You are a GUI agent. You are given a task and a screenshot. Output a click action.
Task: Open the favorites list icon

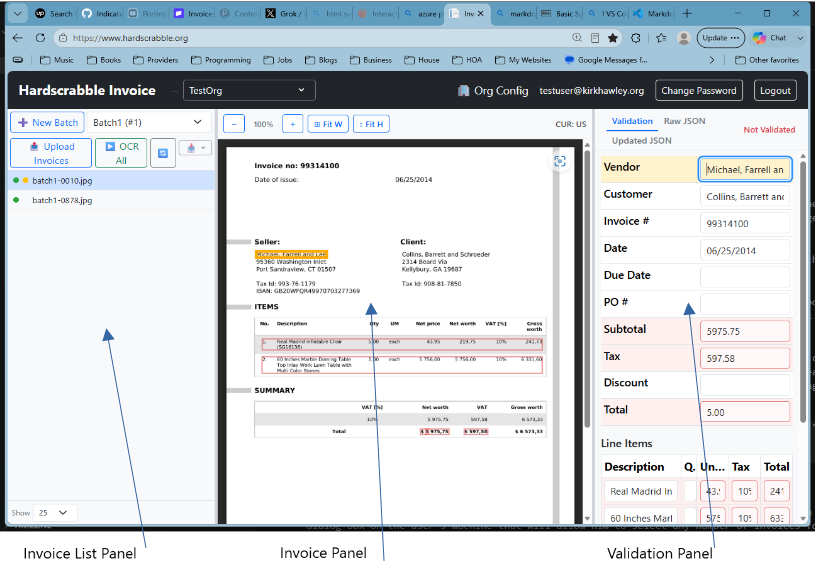pos(661,38)
